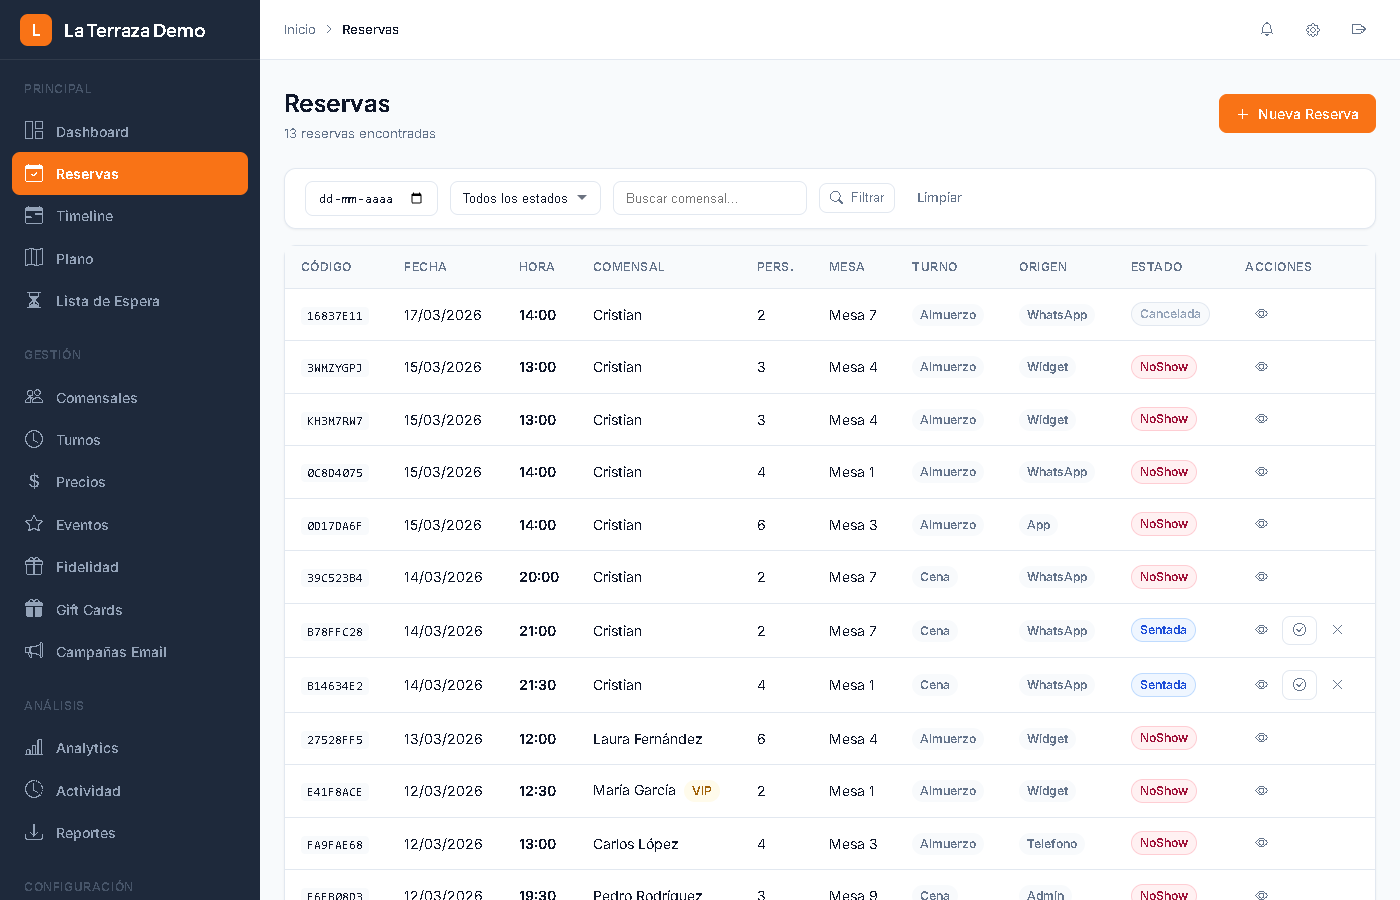The height and width of the screenshot is (900, 1400).
Task: Go to Lista de Espera
Action: click(x=130, y=301)
